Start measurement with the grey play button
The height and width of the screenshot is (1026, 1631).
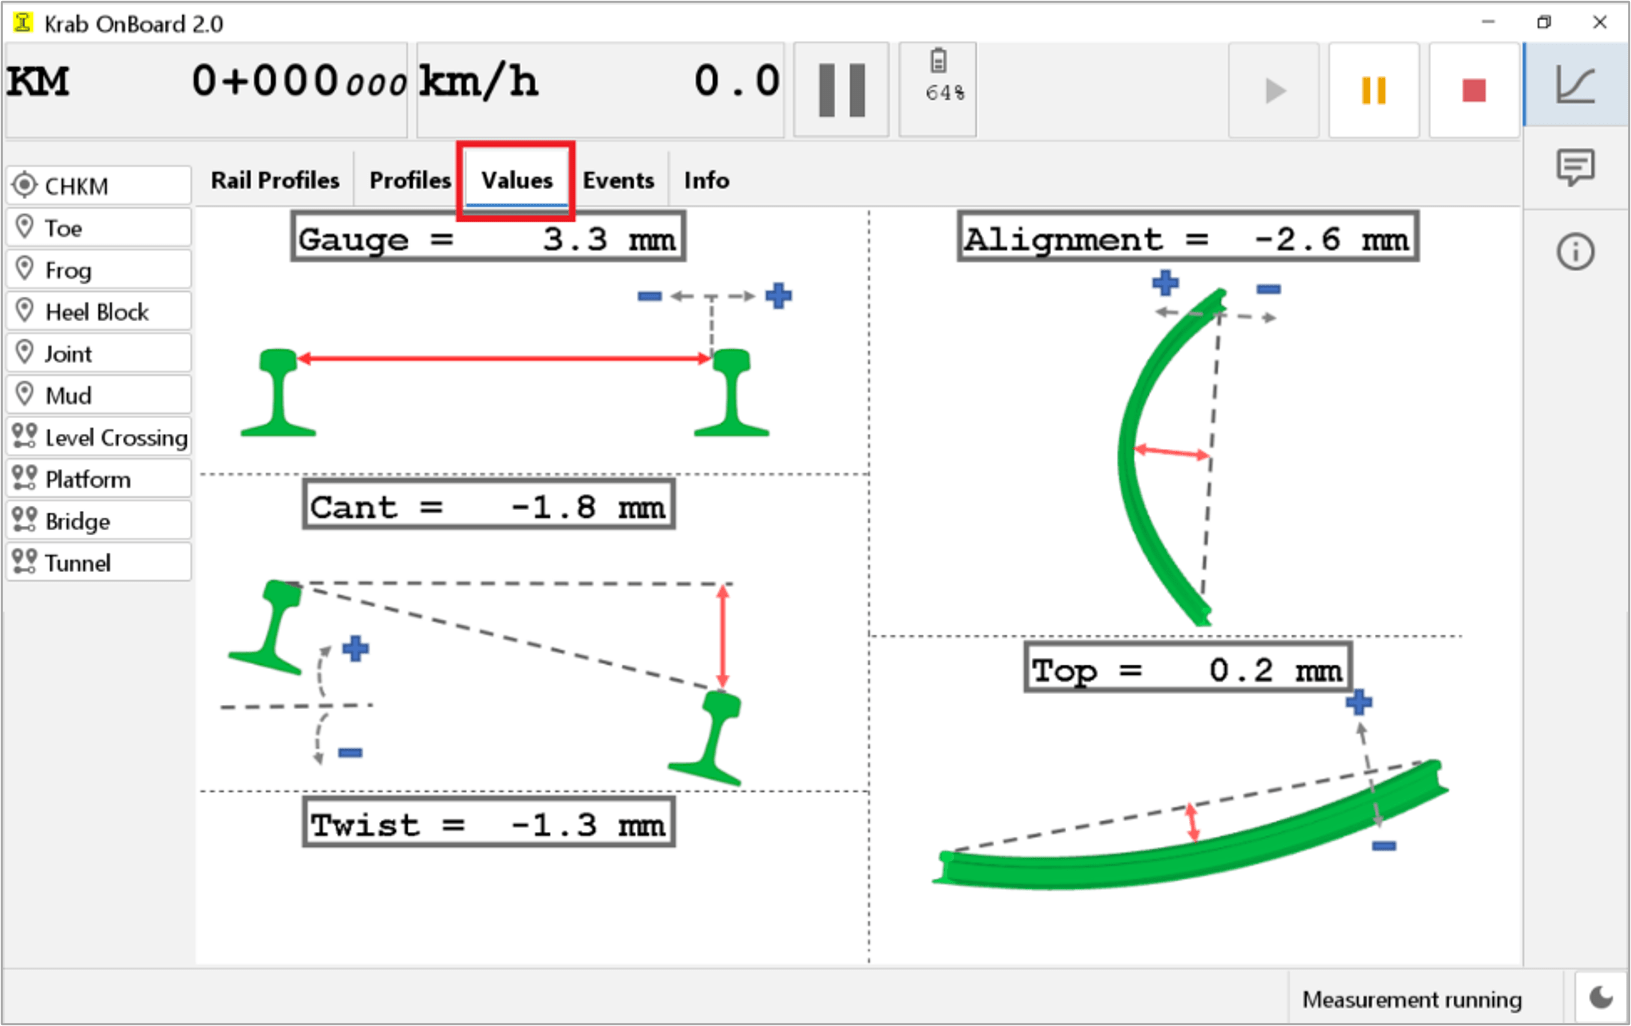click(1274, 91)
